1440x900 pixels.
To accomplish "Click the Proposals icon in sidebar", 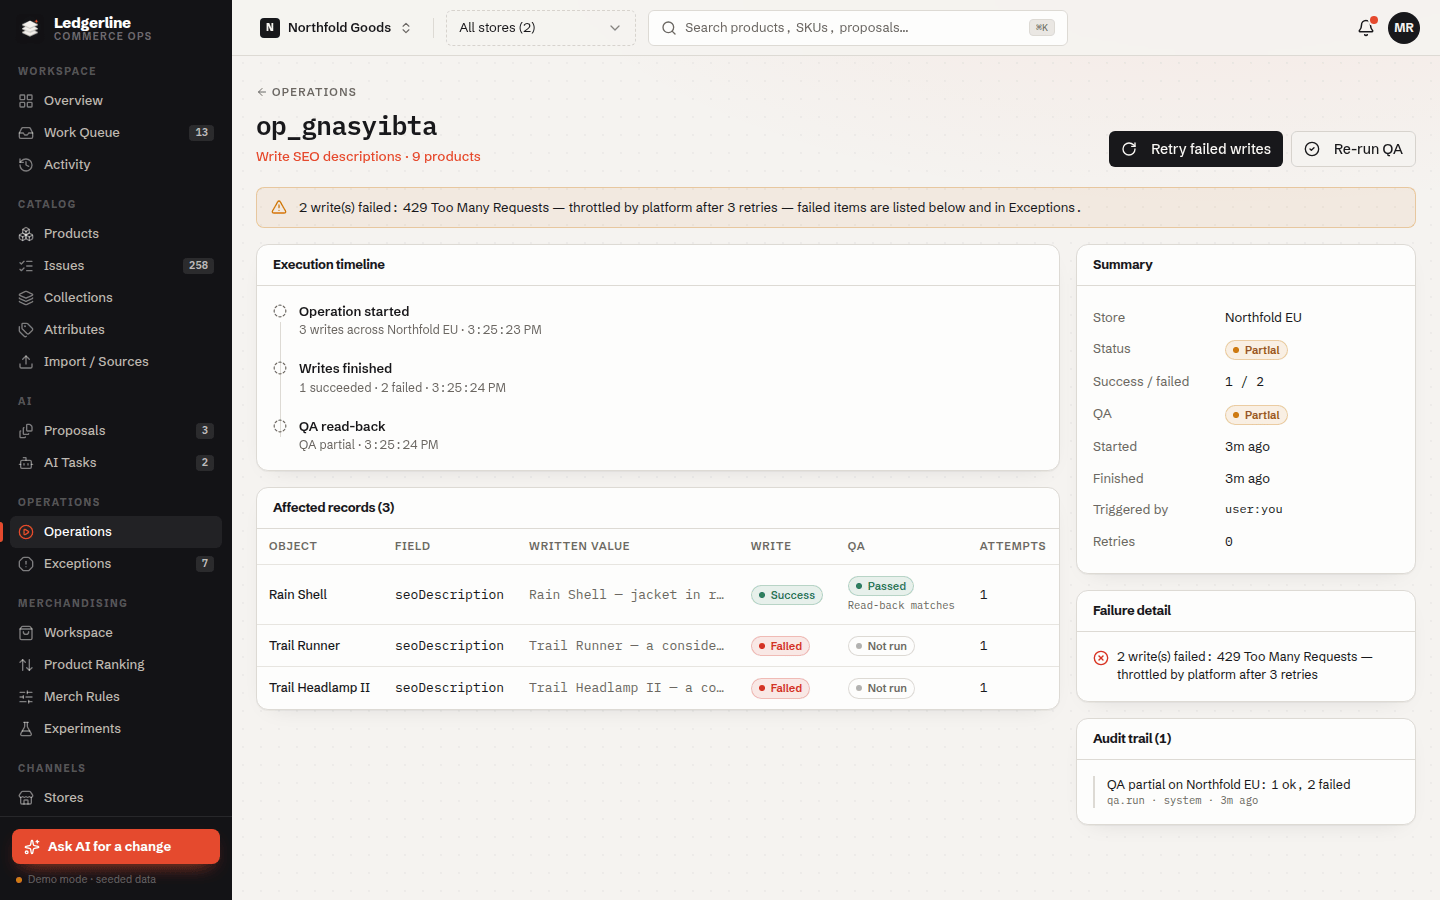I will coord(26,431).
